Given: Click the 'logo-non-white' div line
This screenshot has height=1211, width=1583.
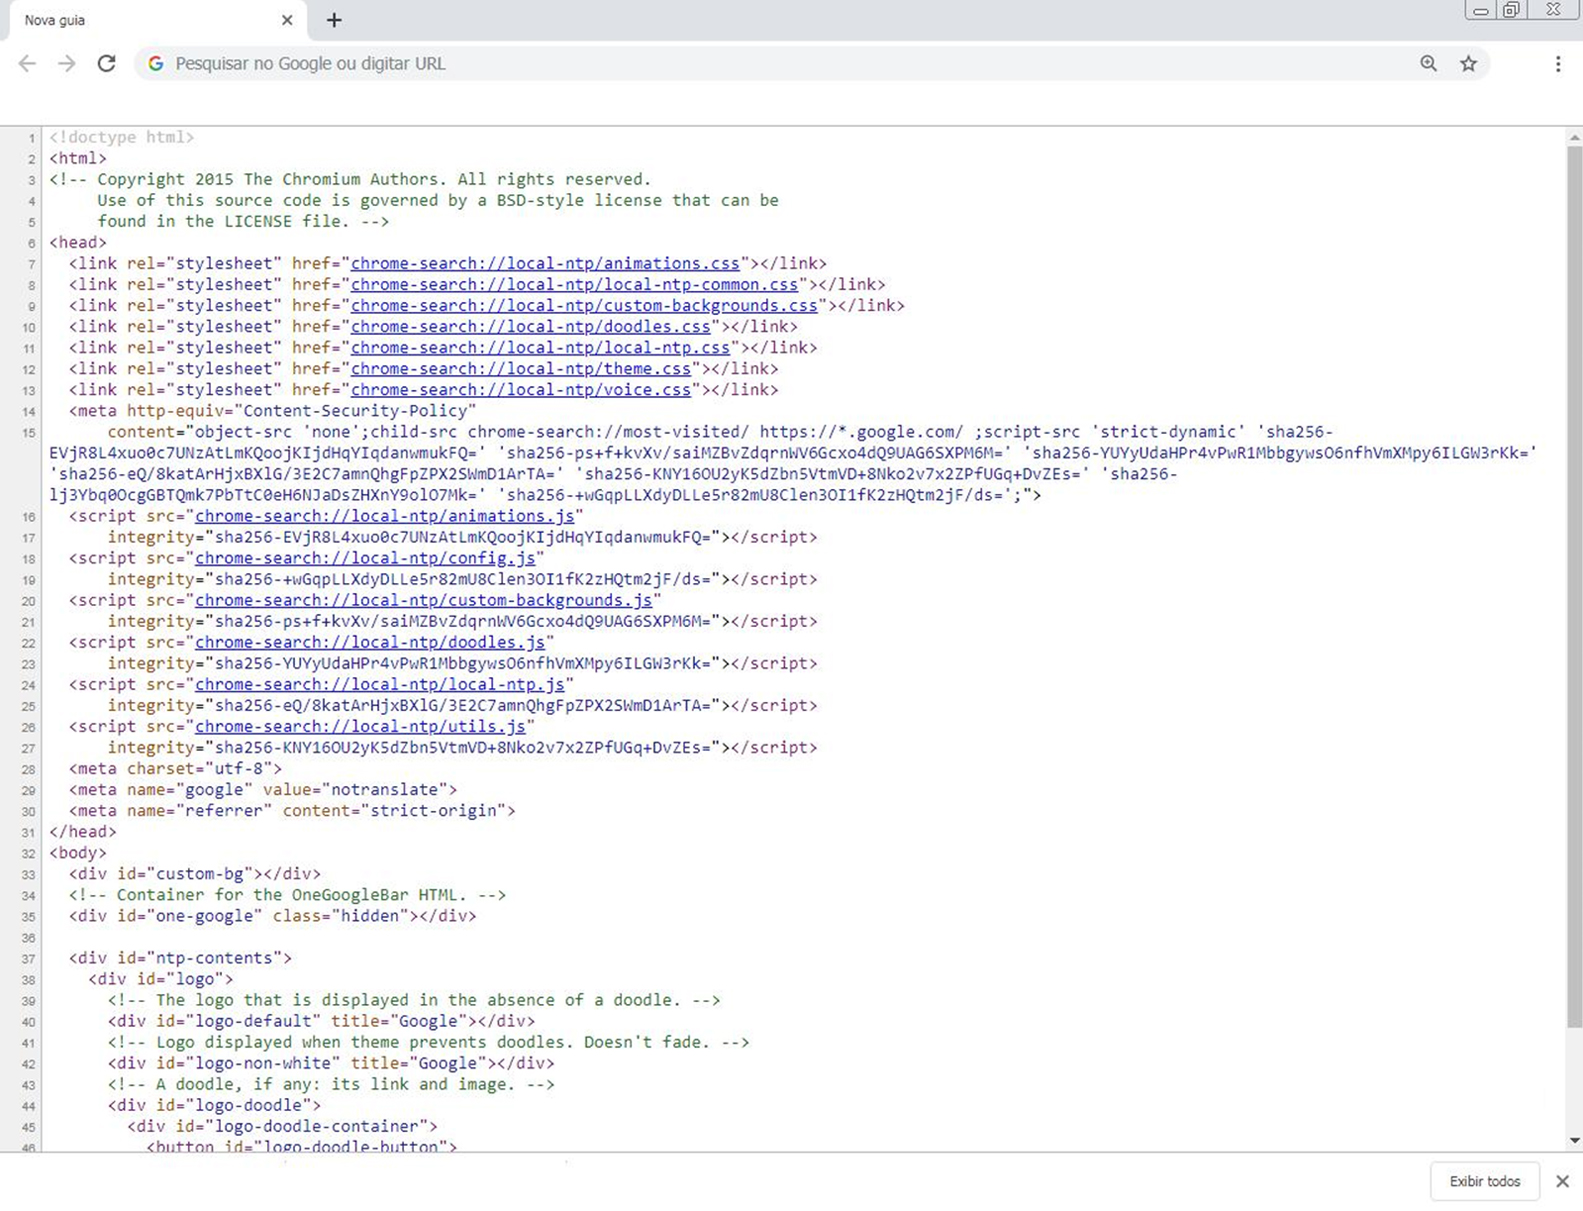Looking at the screenshot, I should click(331, 1062).
